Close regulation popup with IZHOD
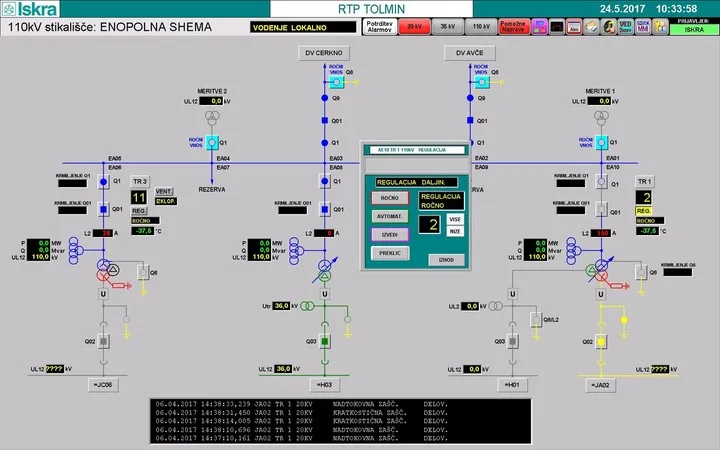This screenshot has width=720, height=450. click(x=446, y=260)
